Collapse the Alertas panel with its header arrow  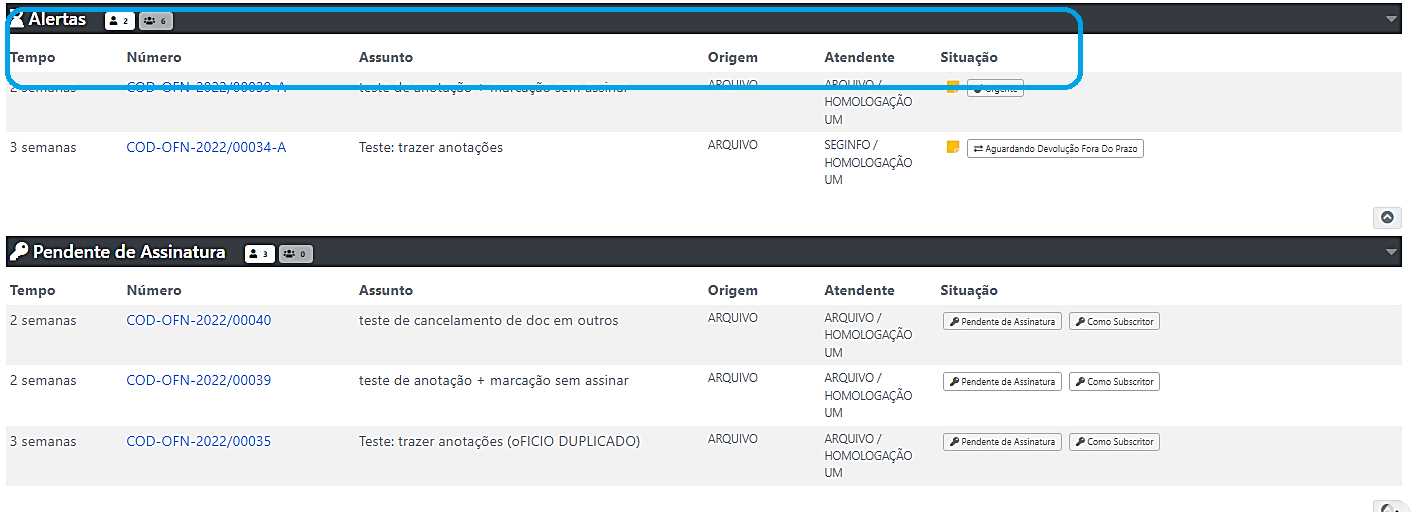tap(1391, 19)
